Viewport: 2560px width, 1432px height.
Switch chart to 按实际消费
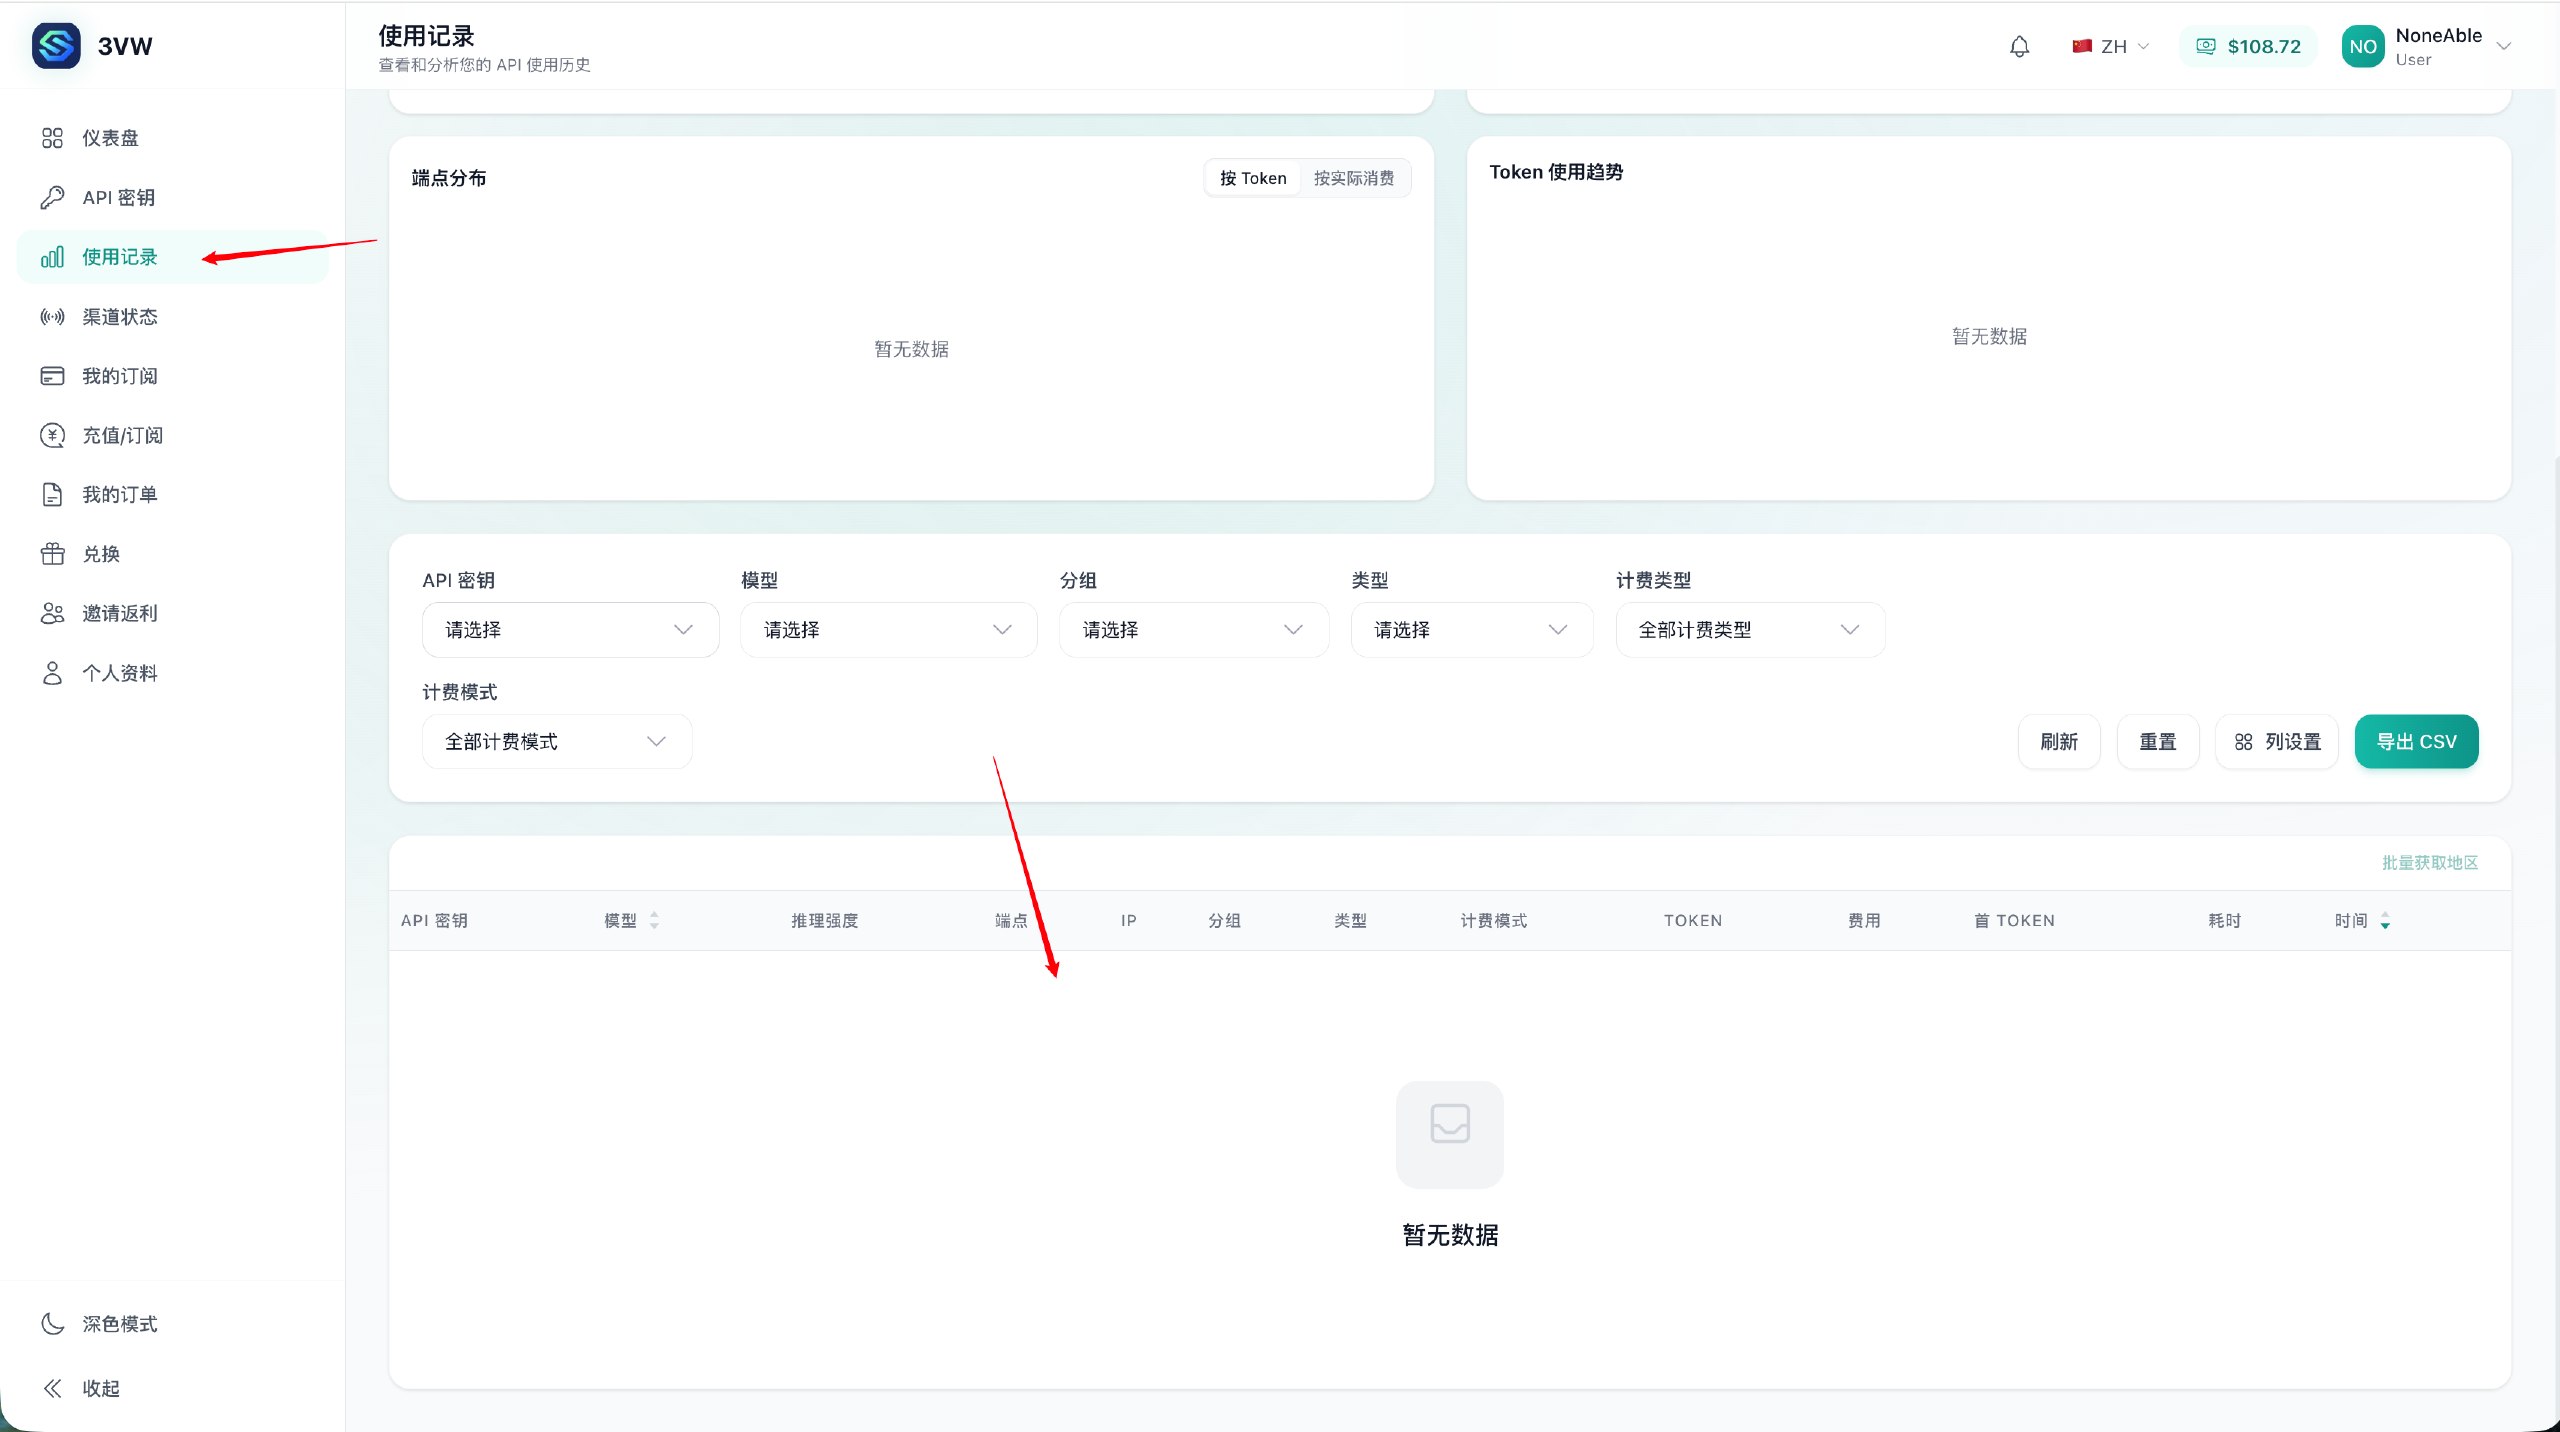tap(1354, 178)
